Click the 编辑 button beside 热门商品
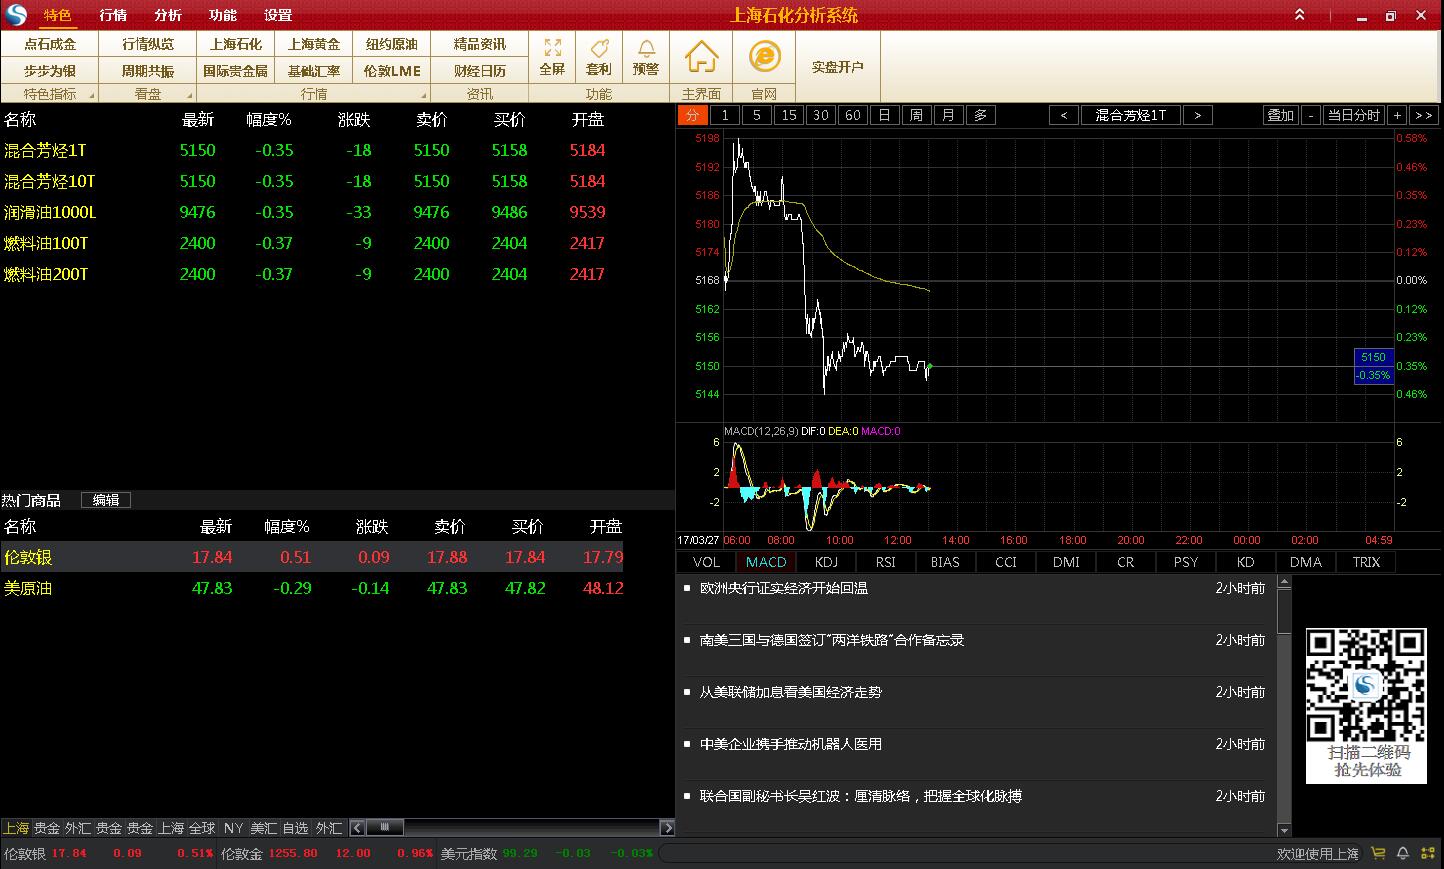This screenshot has height=869, width=1444. pyautogui.click(x=106, y=500)
